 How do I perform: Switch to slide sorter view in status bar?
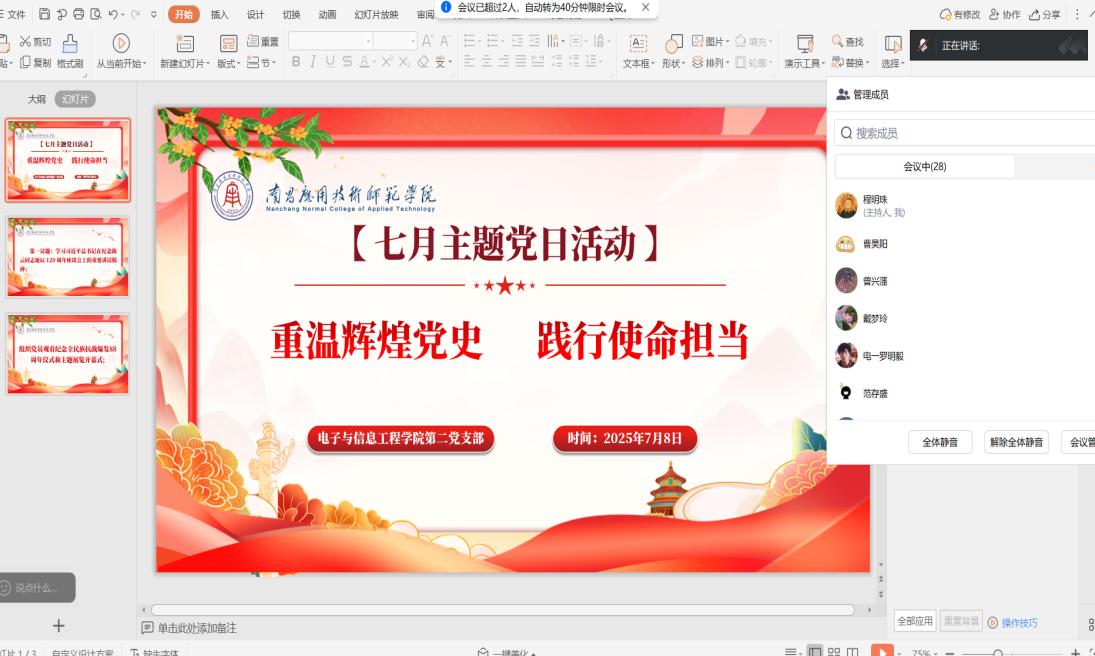tap(834, 652)
